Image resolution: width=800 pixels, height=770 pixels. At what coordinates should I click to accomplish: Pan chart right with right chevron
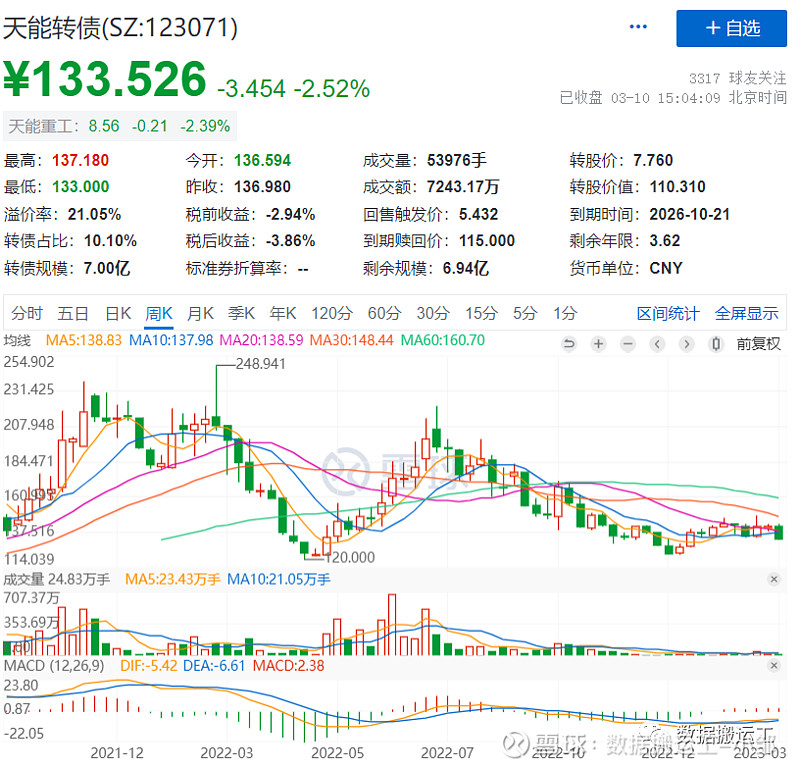[686, 344]
